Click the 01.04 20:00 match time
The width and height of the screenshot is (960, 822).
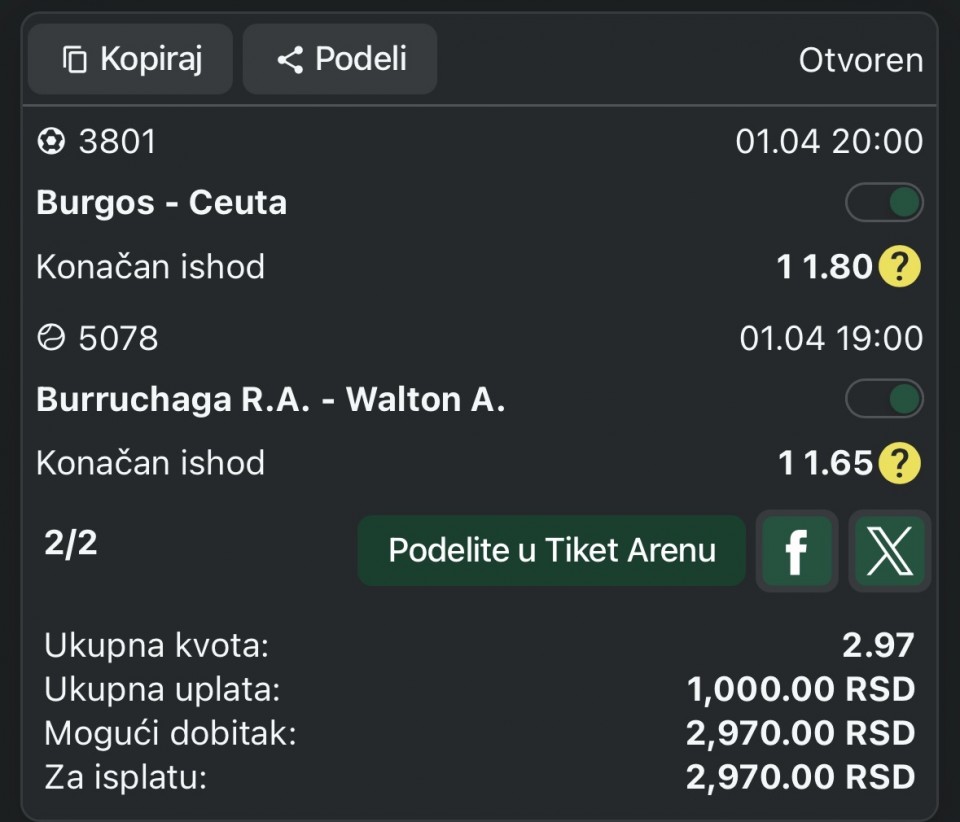(x=828, y=142)
